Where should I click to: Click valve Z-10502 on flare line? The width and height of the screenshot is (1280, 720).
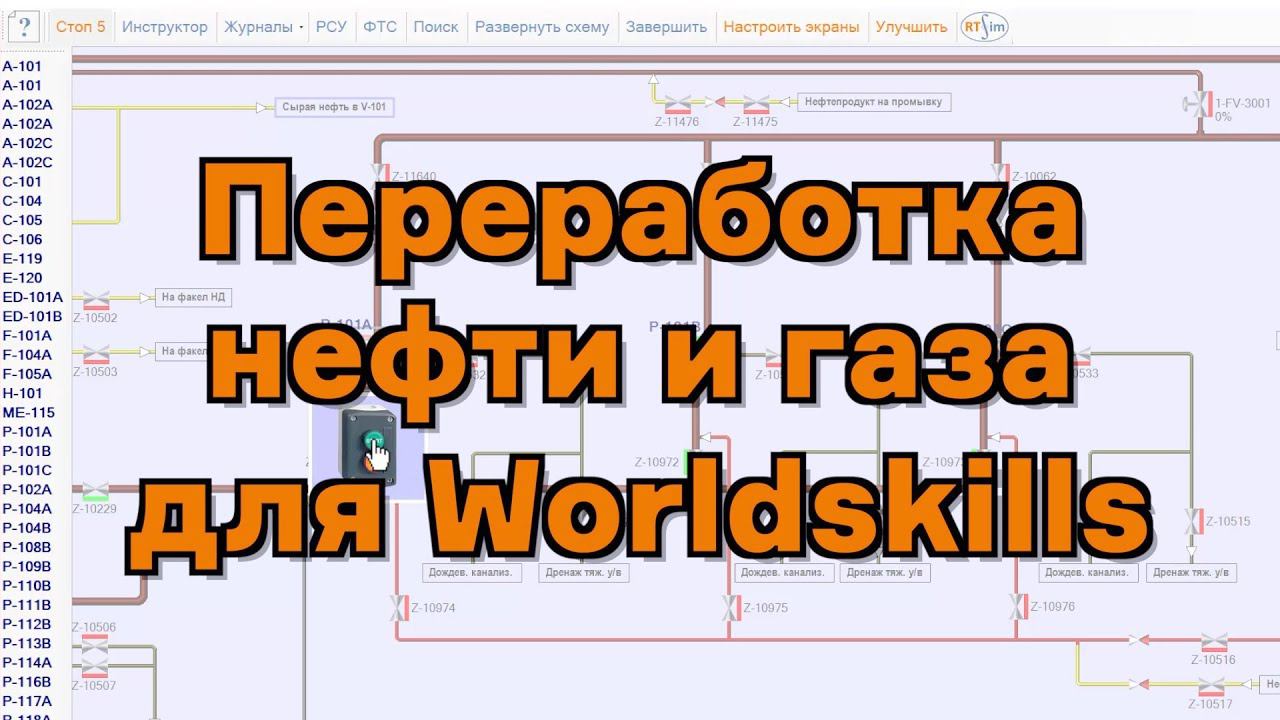pyautogui.click(x=96, y=298)
